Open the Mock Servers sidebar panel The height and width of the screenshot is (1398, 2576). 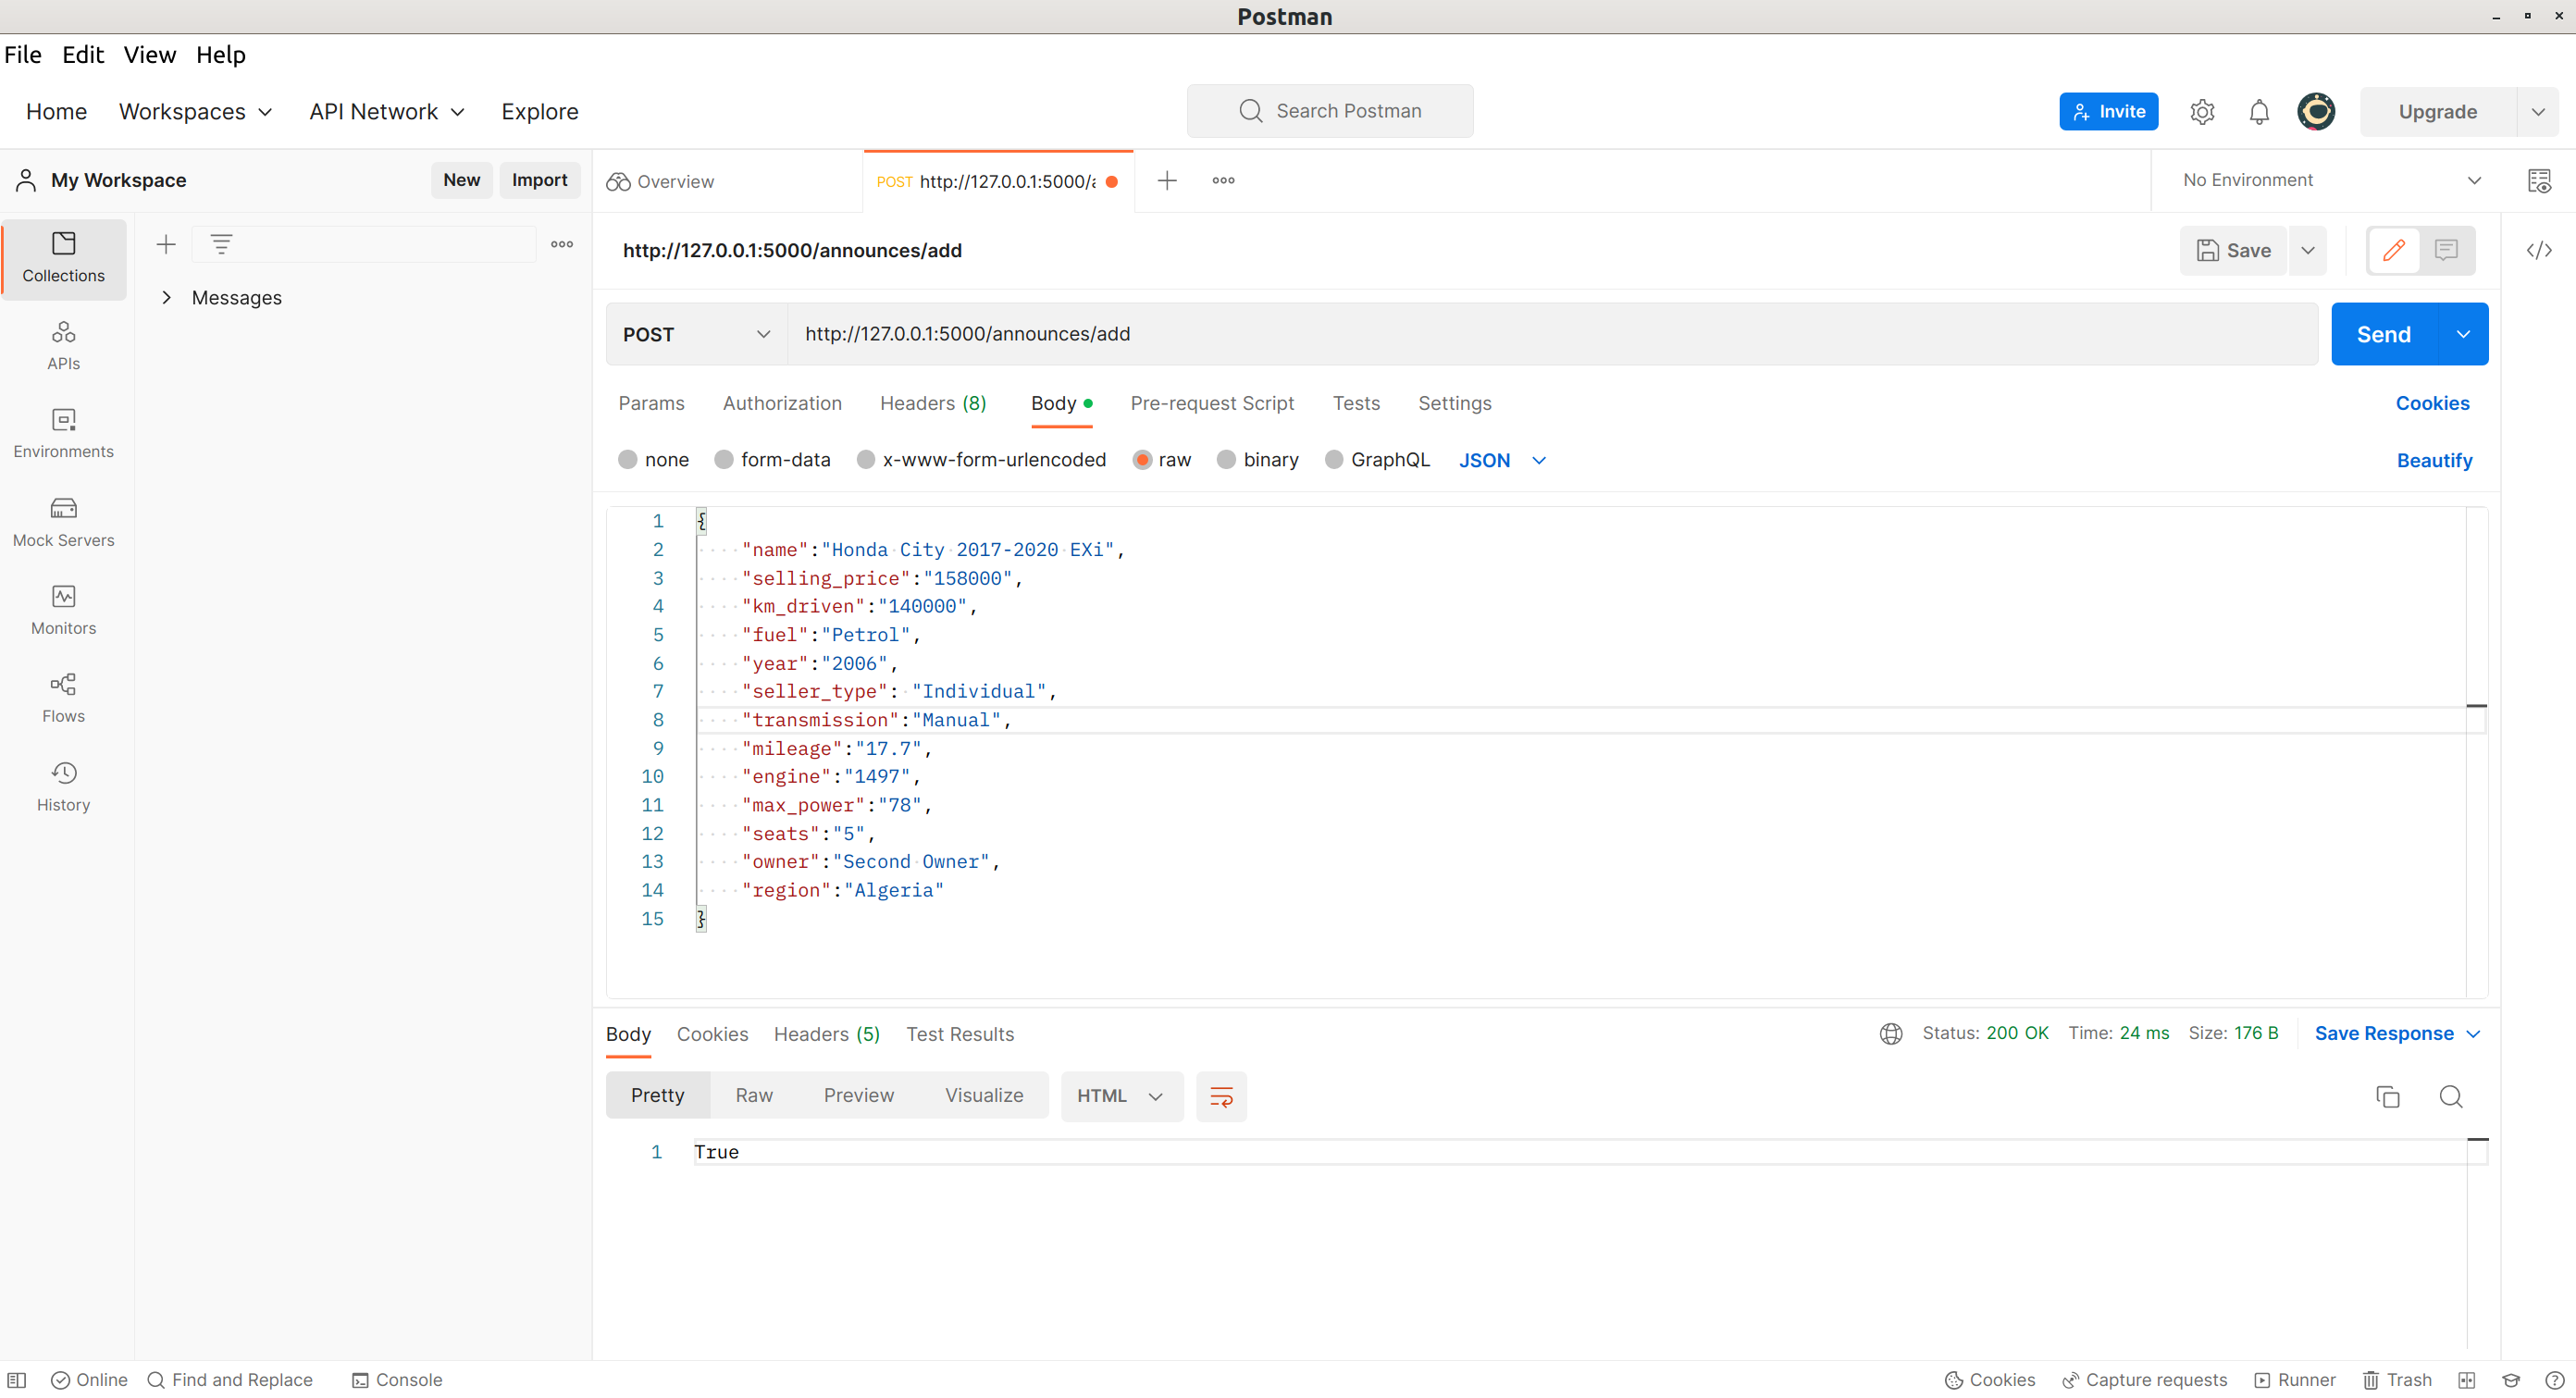point(63,521)
